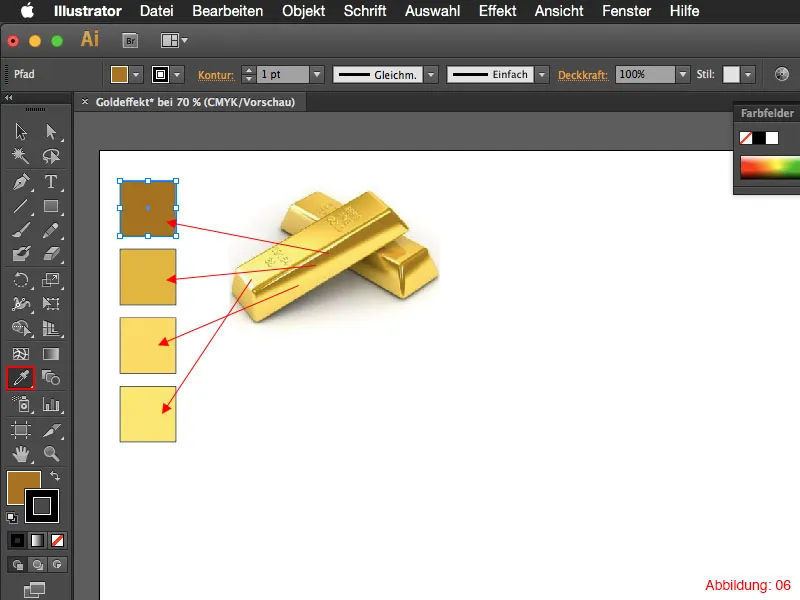
Task: Open the Apple menu
Action: tap(27, 11)
